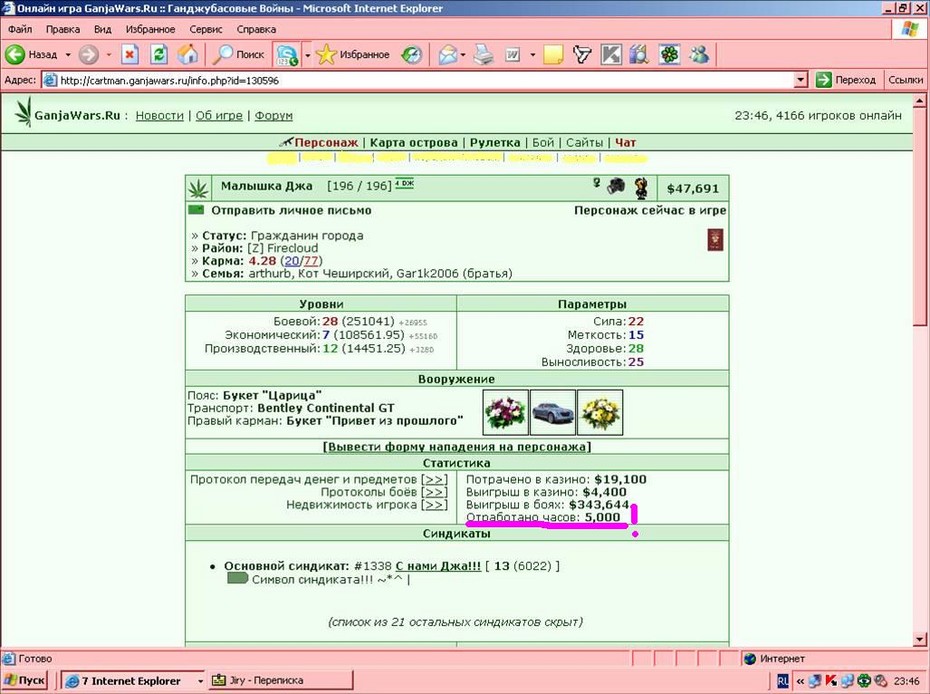Switch to the Карта острова tab

(413, 142)
